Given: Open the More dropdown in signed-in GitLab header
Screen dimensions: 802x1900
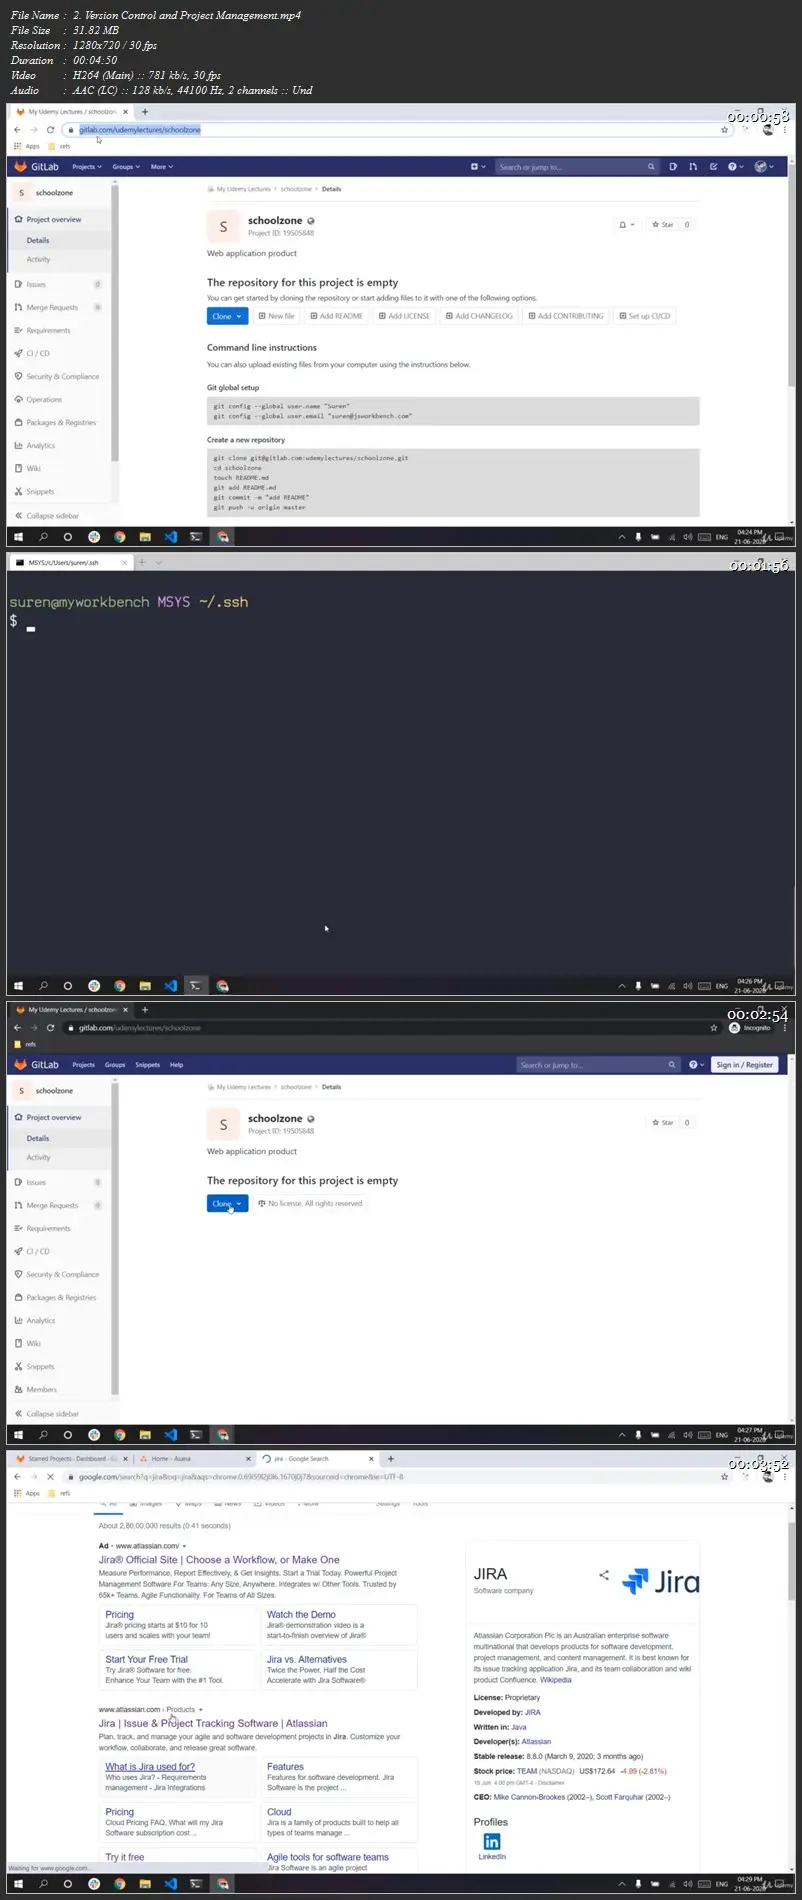Looking at the screenshot, I should tap(160, 167).
